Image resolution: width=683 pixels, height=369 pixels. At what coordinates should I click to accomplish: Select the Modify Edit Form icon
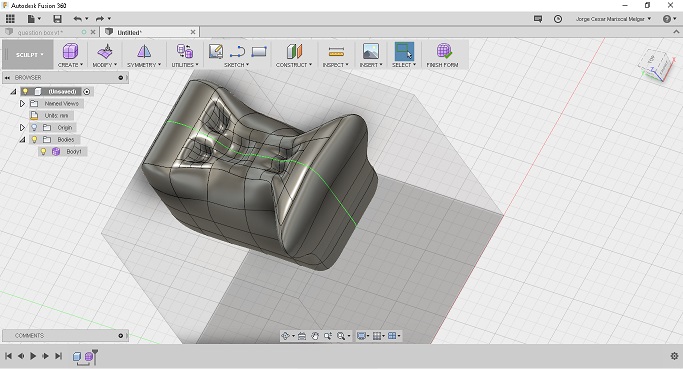(x=105, y=51)
